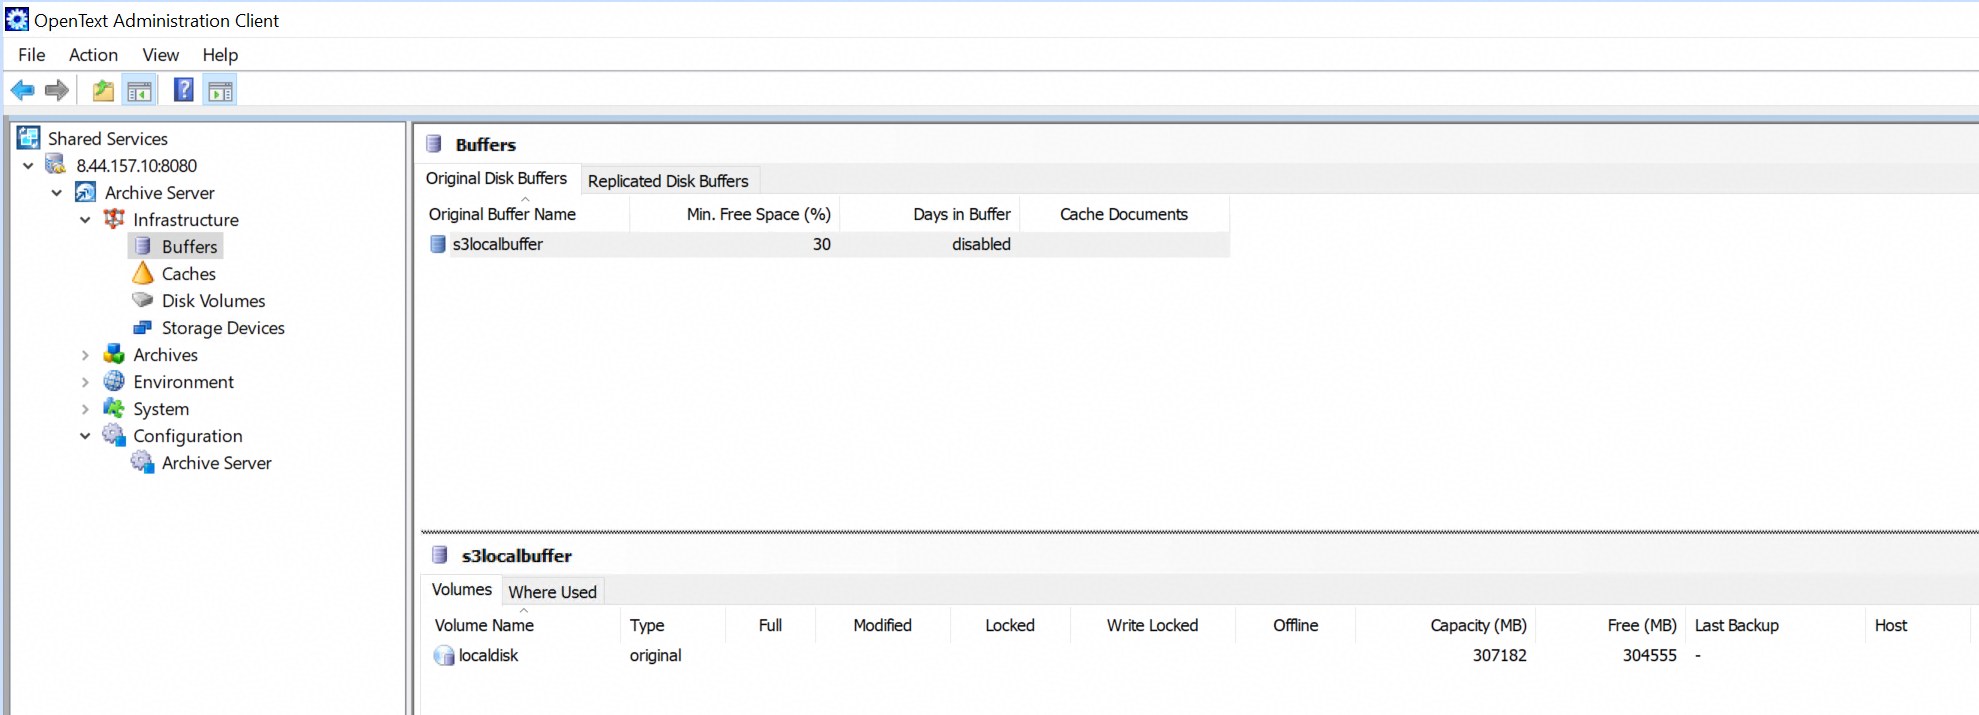This screenshot has width=1979, height=715.
Task: Click the disabled Days in Buffer value
Action: (981, 244)
